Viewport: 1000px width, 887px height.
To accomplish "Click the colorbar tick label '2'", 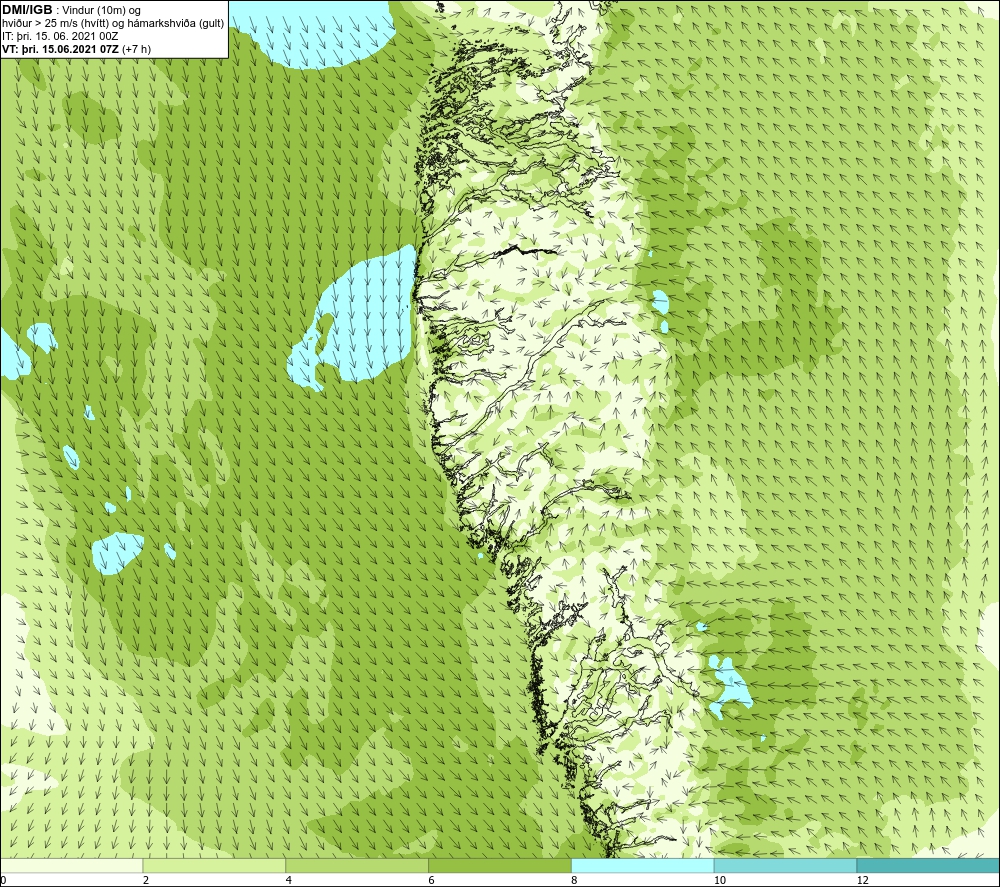I will click(x=146, y=880).
